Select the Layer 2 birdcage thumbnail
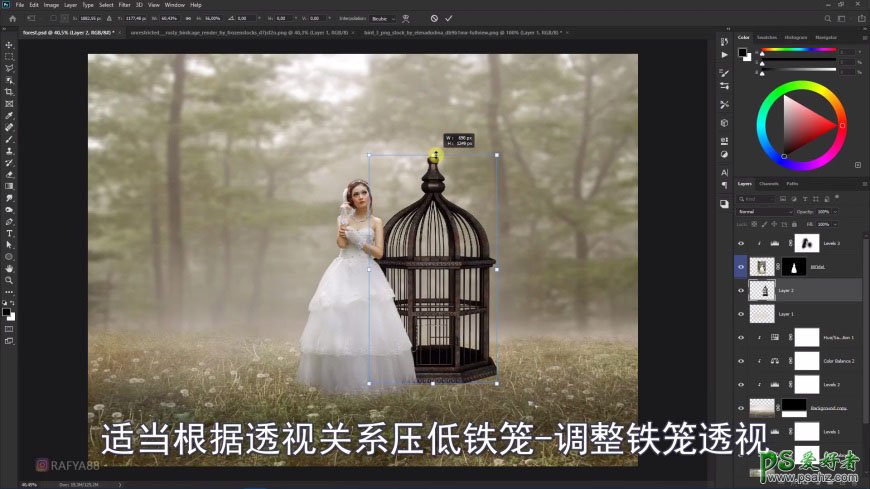Screen dimensions: 870x489 (762, 290)
